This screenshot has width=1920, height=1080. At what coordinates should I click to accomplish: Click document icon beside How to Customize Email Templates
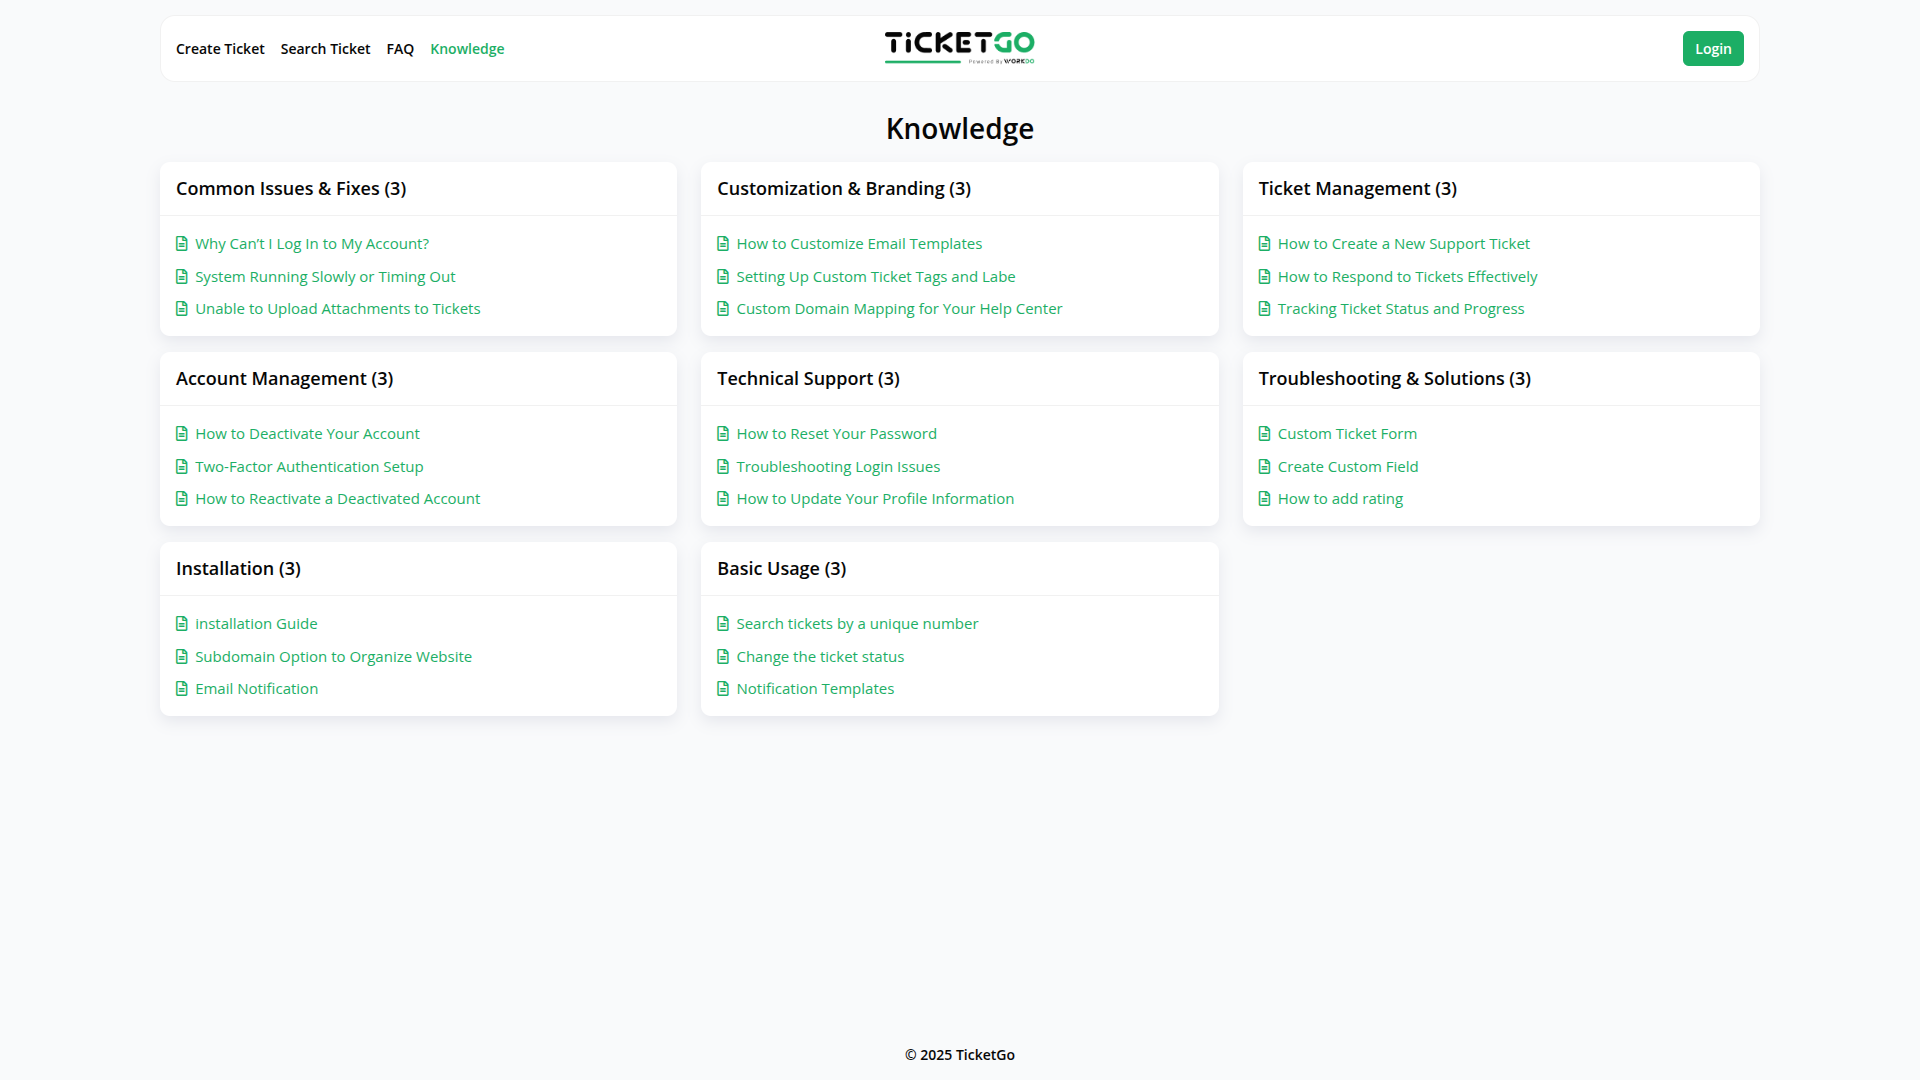tap(723, 244)
